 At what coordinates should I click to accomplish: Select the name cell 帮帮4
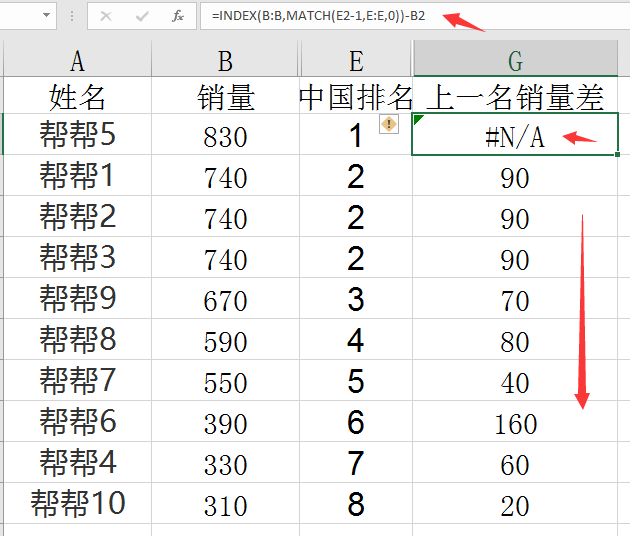coord(78,462)
